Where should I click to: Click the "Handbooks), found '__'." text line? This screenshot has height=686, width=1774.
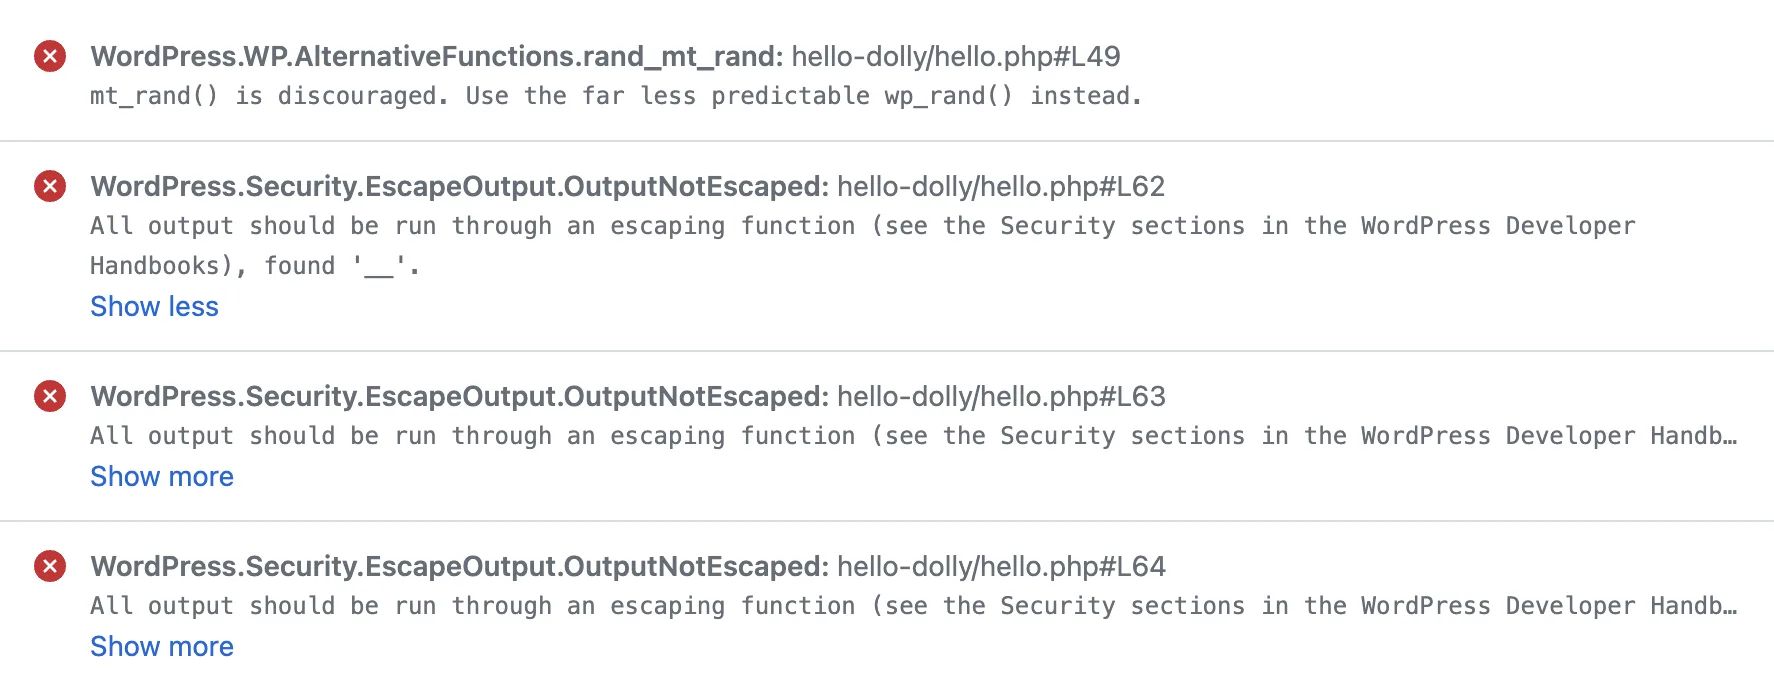coord(255,266)
